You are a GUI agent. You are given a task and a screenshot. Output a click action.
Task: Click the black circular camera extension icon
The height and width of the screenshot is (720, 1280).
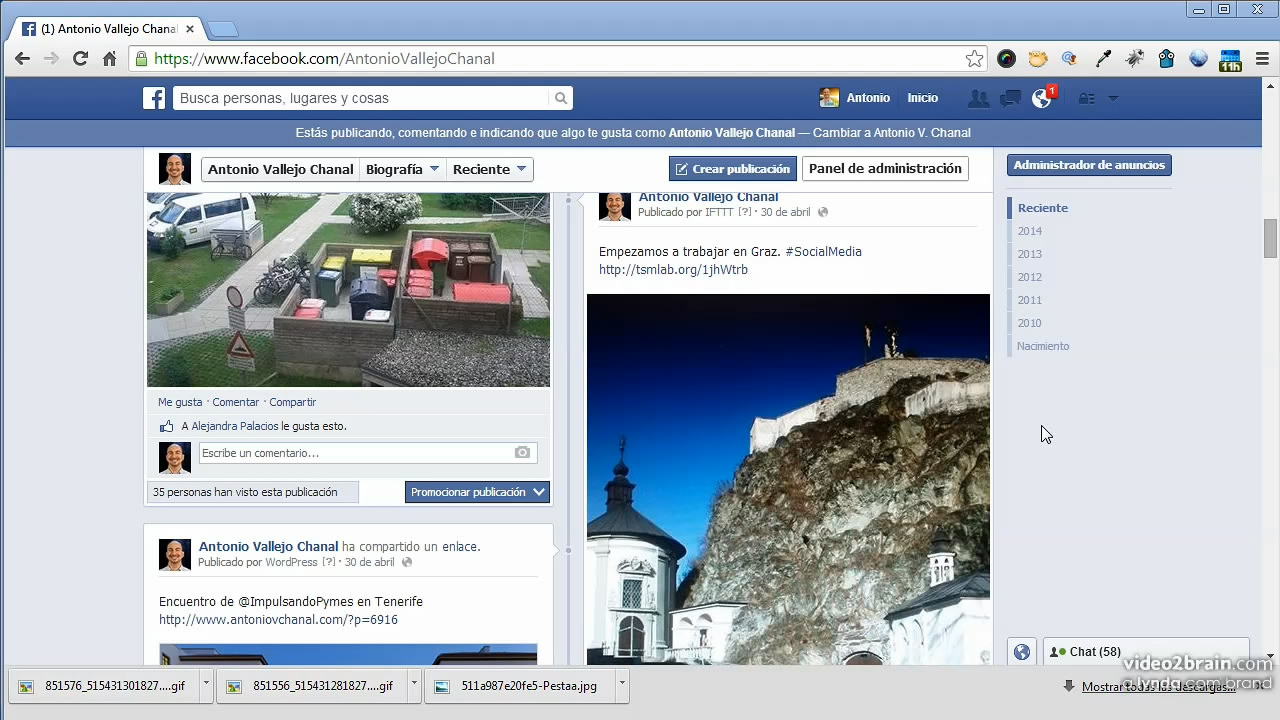(x=1007, y=59)
